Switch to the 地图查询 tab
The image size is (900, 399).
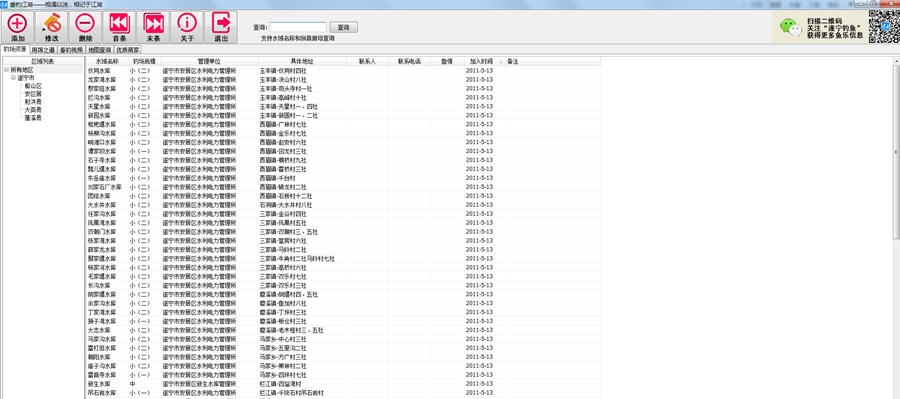pos(100,50)
